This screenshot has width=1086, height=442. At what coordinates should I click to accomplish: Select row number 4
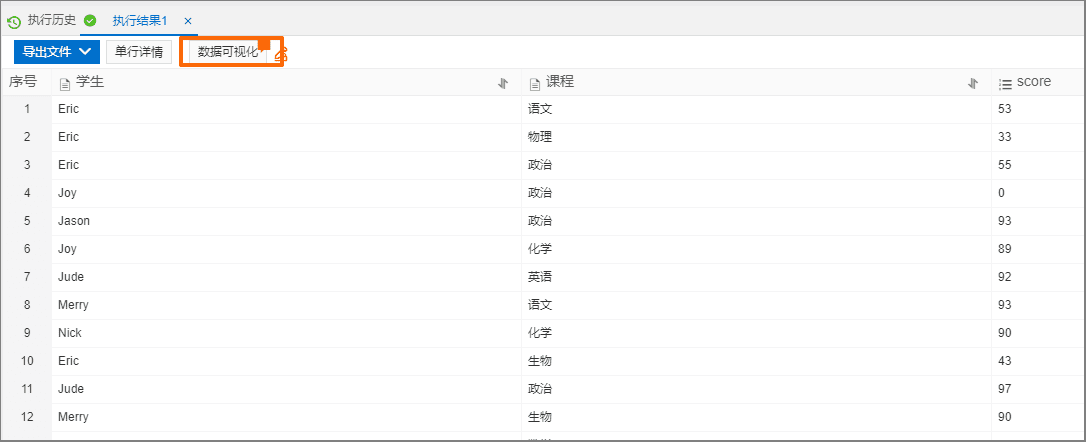point(27,193)
